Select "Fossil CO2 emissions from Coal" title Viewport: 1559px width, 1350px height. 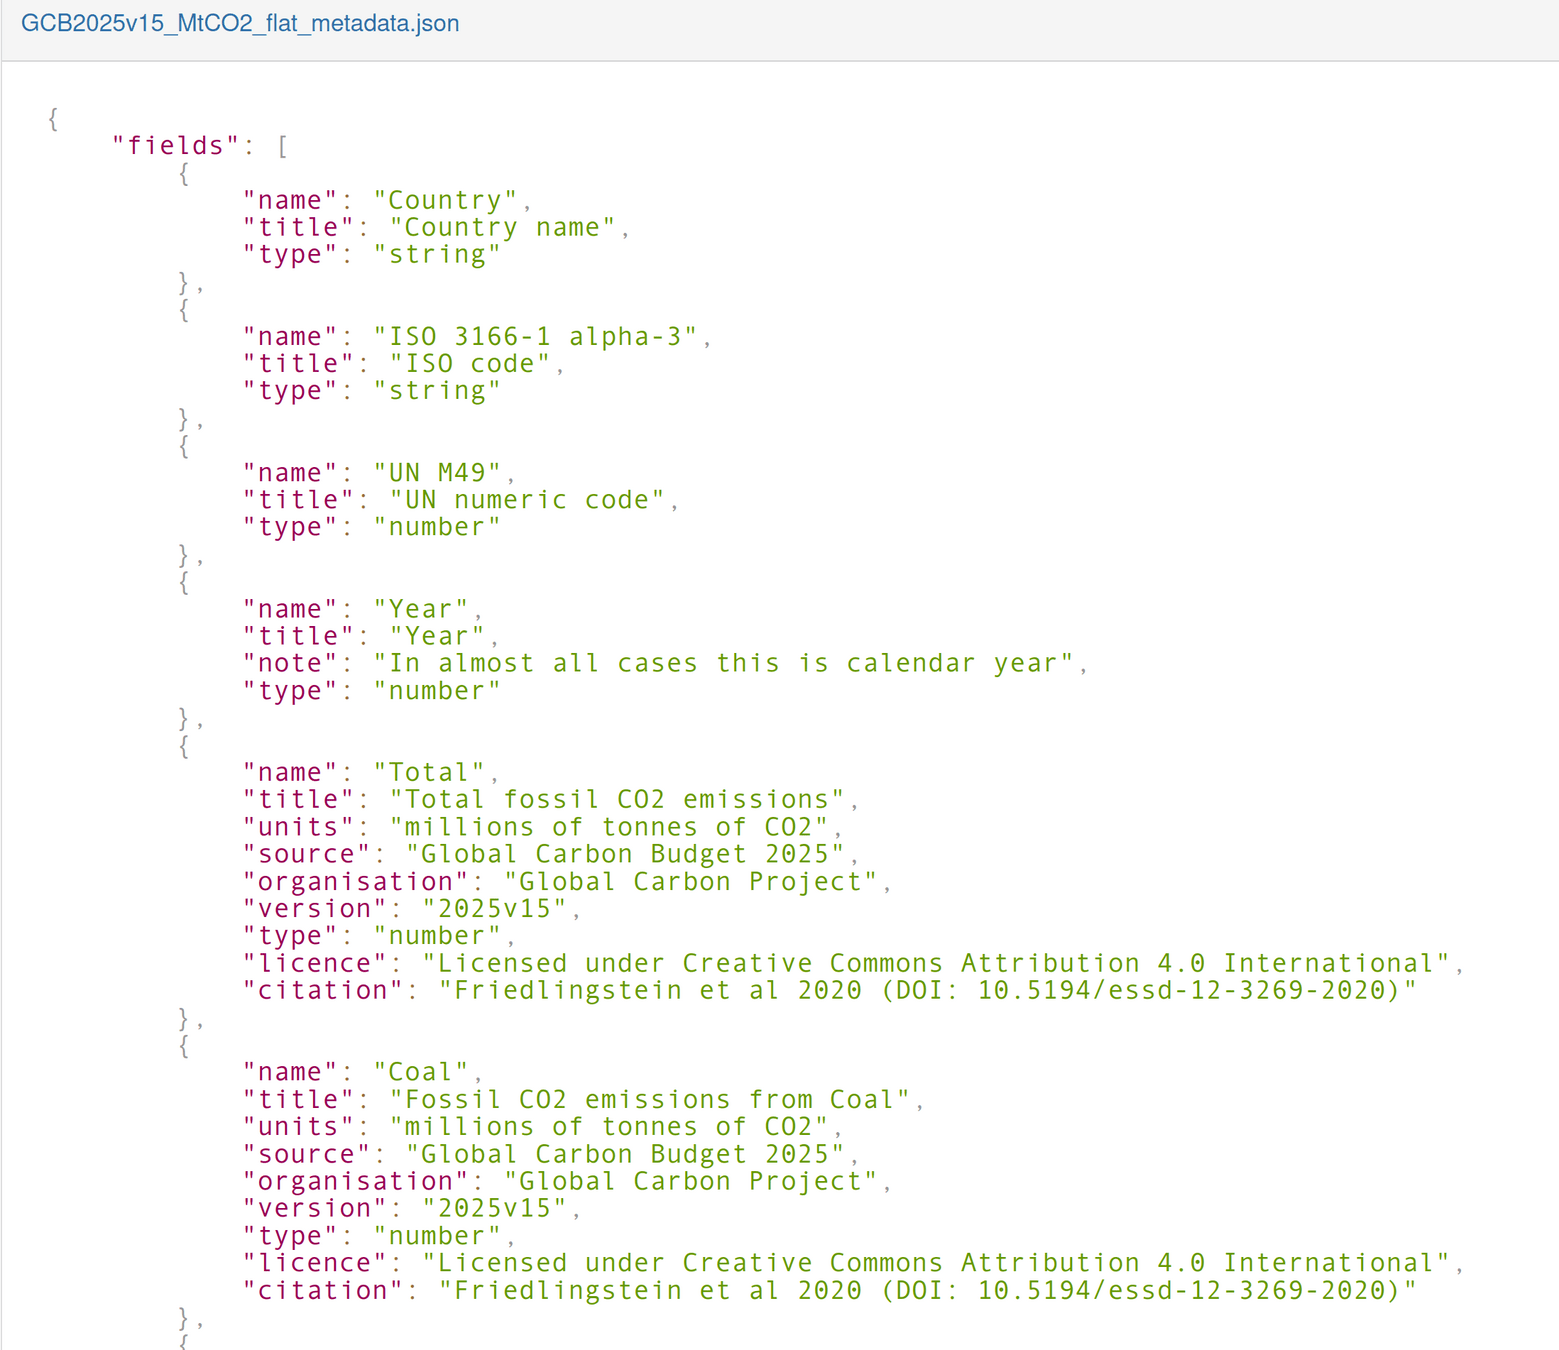pos(650,1099)
